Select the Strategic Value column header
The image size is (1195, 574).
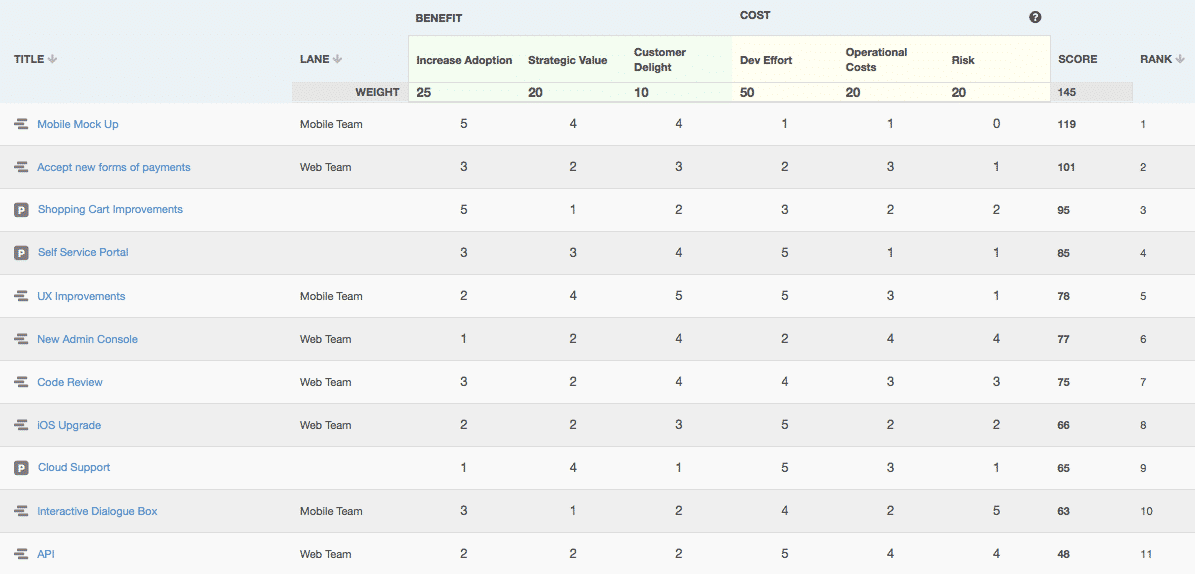[568, 60]
